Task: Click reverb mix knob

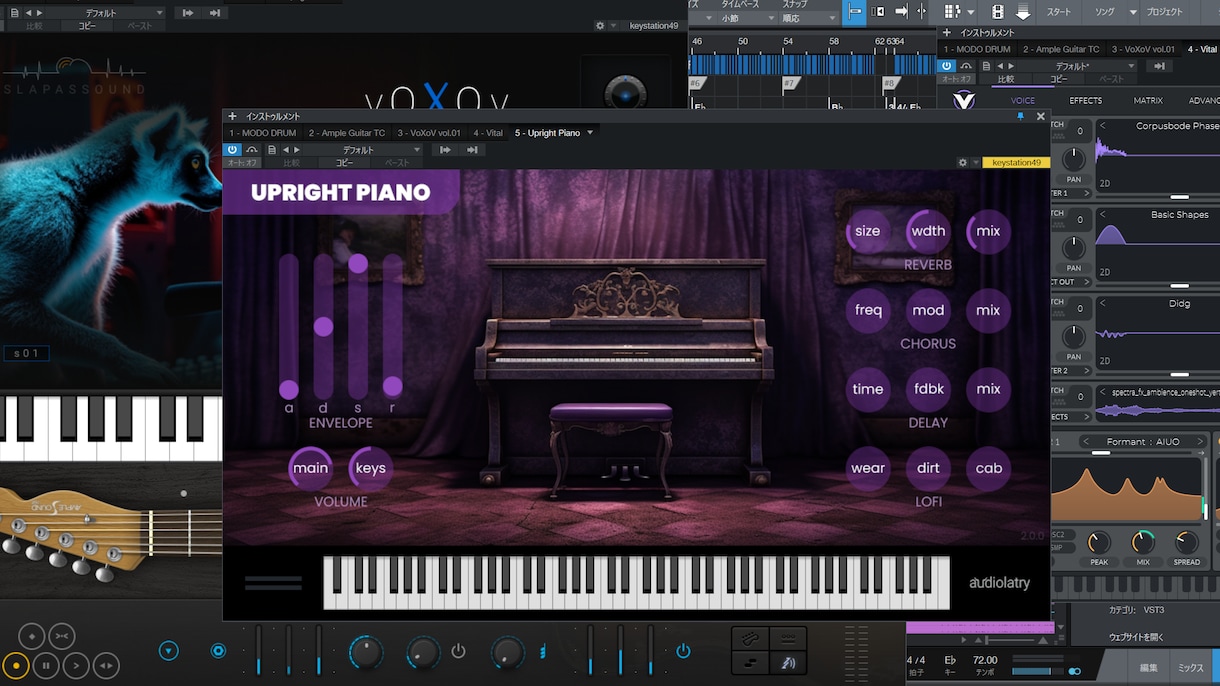Action: [x=988, y=231]
